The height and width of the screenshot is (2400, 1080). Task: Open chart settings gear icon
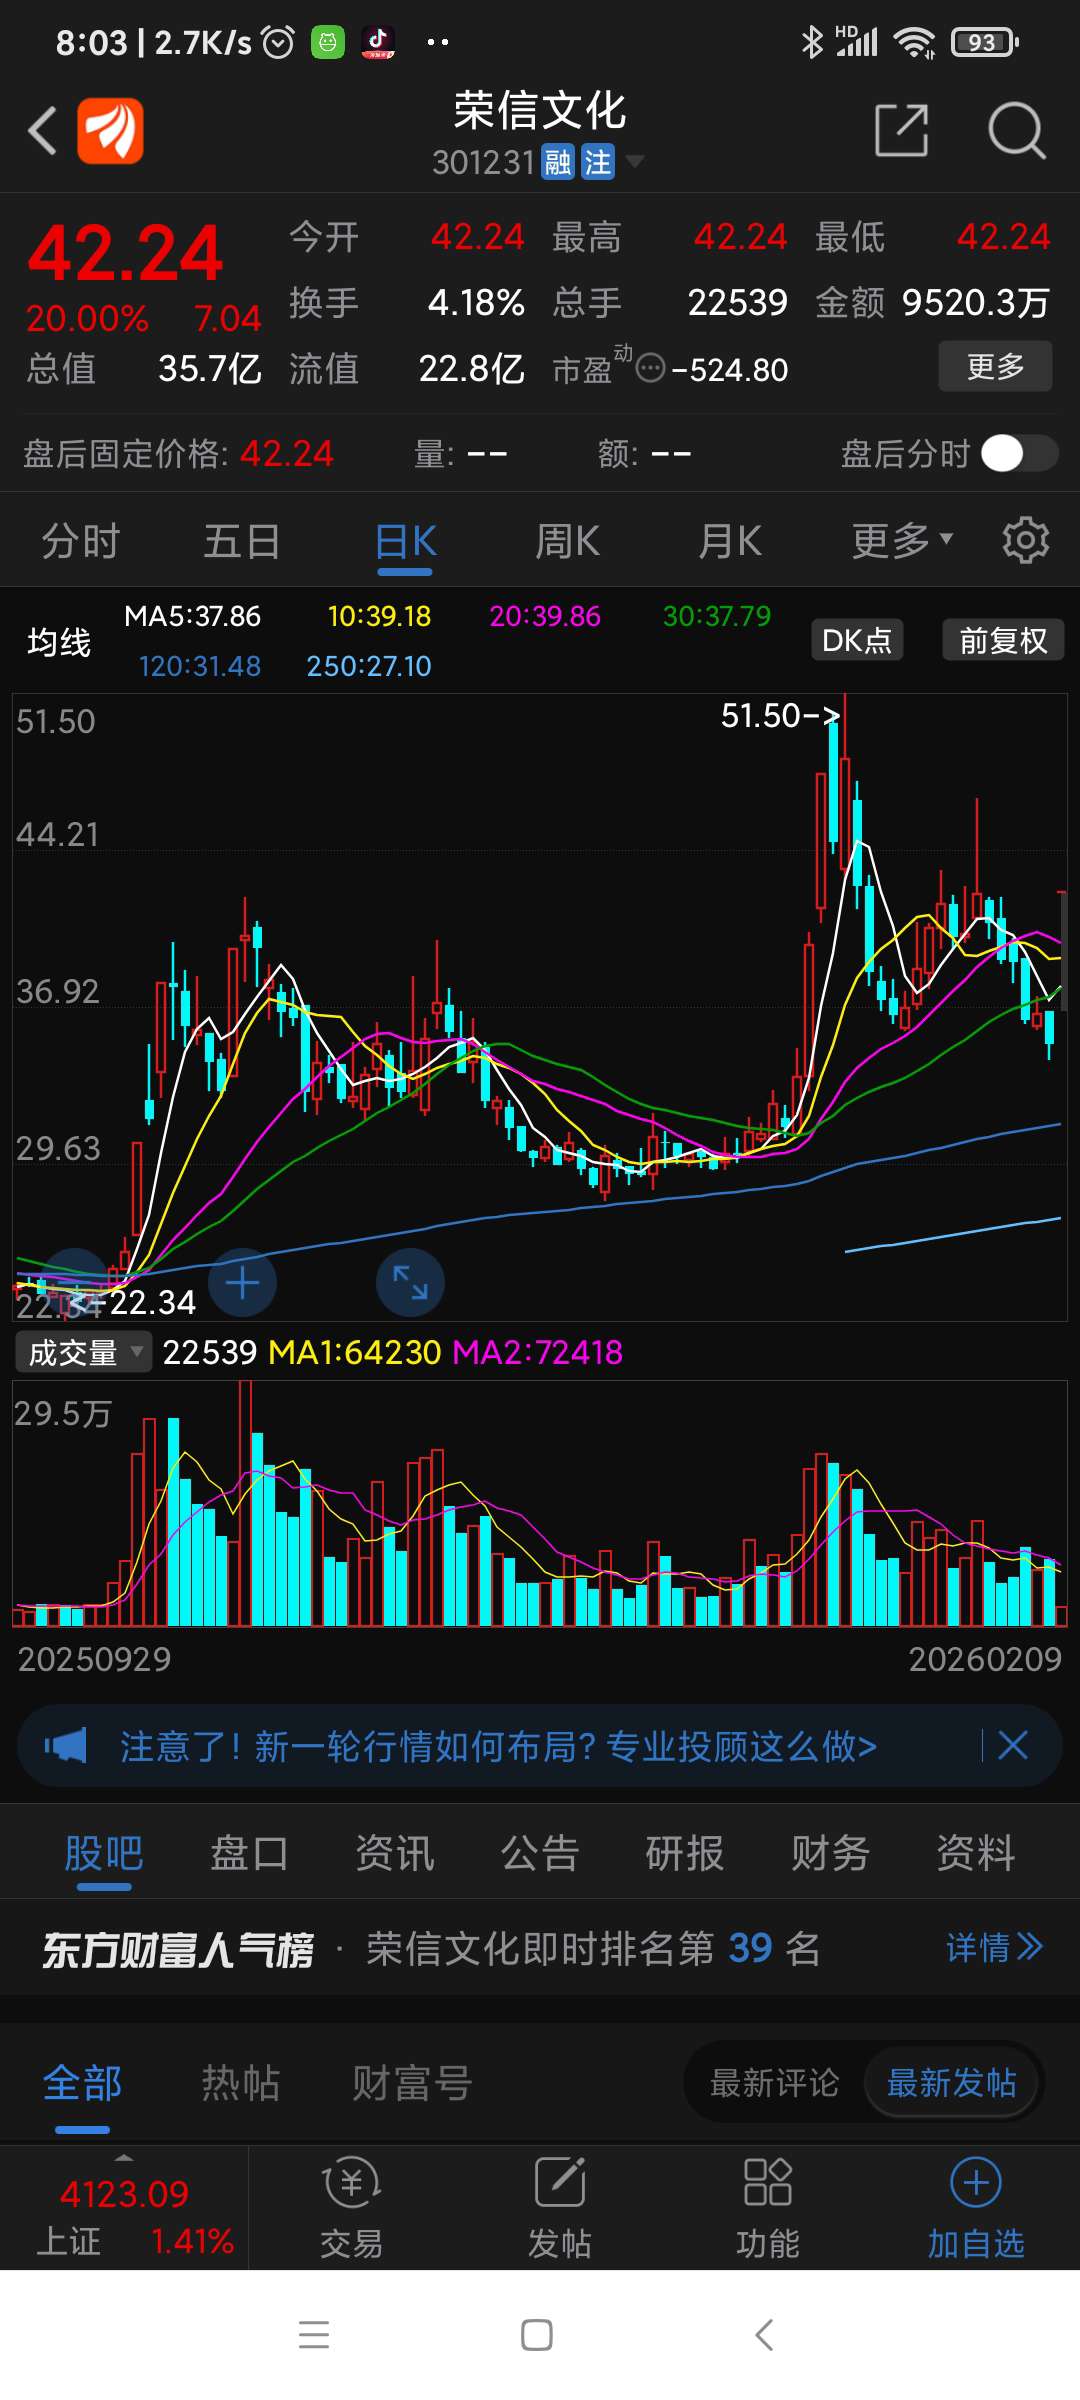pyautogui.click(x=1026, y=541)
